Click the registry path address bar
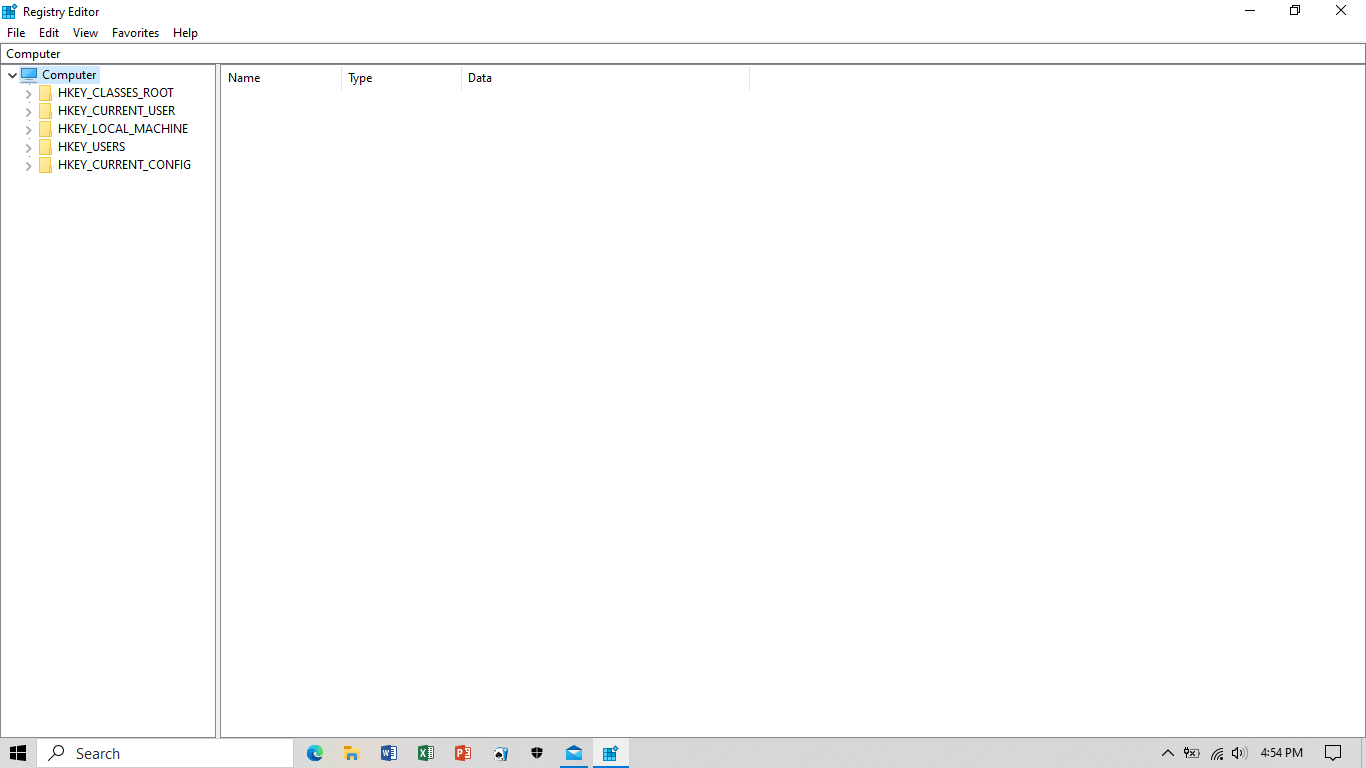Image resolution: width=1366 pixels, height=768 pixels. point(683,54)
